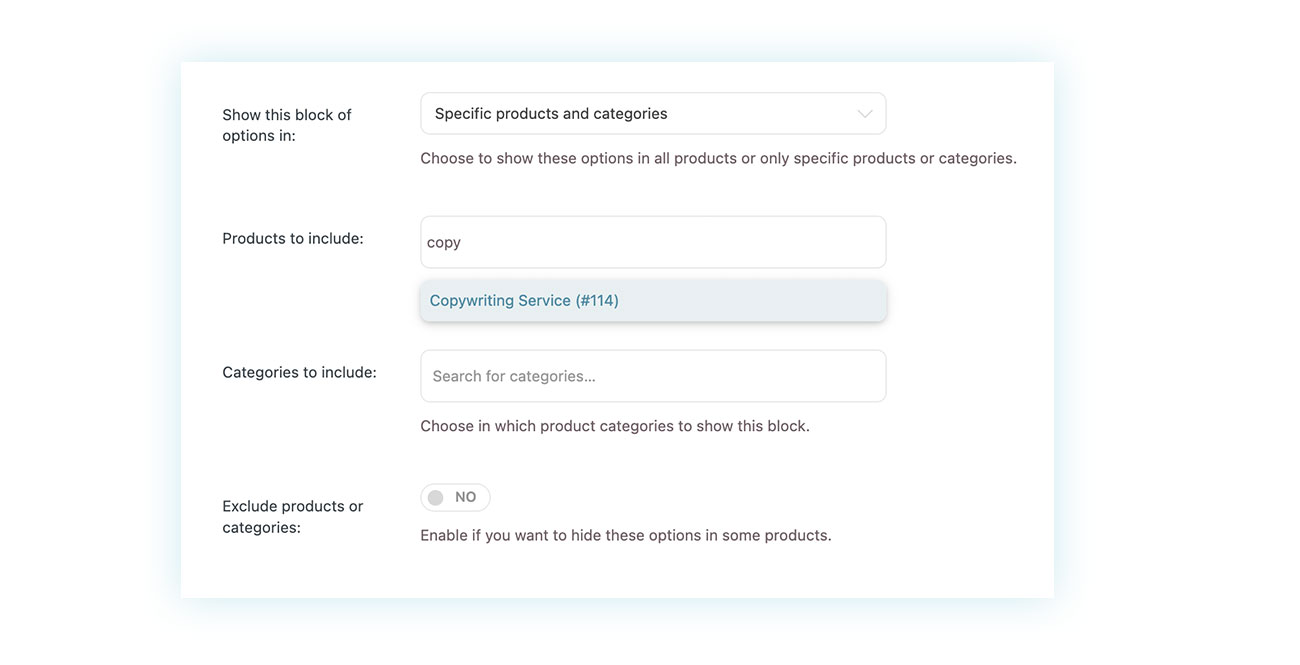Click the products field containing "copy"
The height and width of the screenshot is (665, 1300).
[653, 242]
